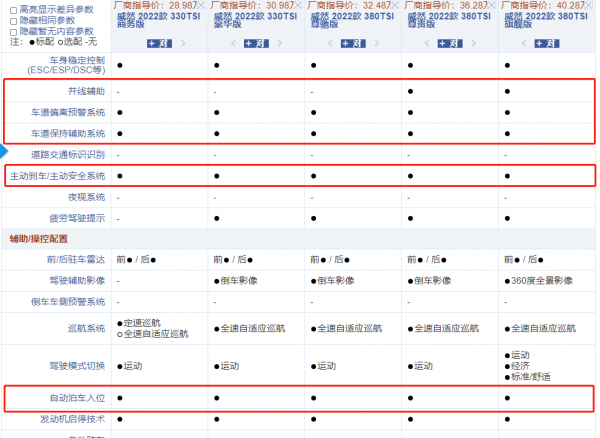This screenshot has height=438, width=600.
Task: Enable 隐藏暂无内容参数 checkbox
Action: [13, 32]
